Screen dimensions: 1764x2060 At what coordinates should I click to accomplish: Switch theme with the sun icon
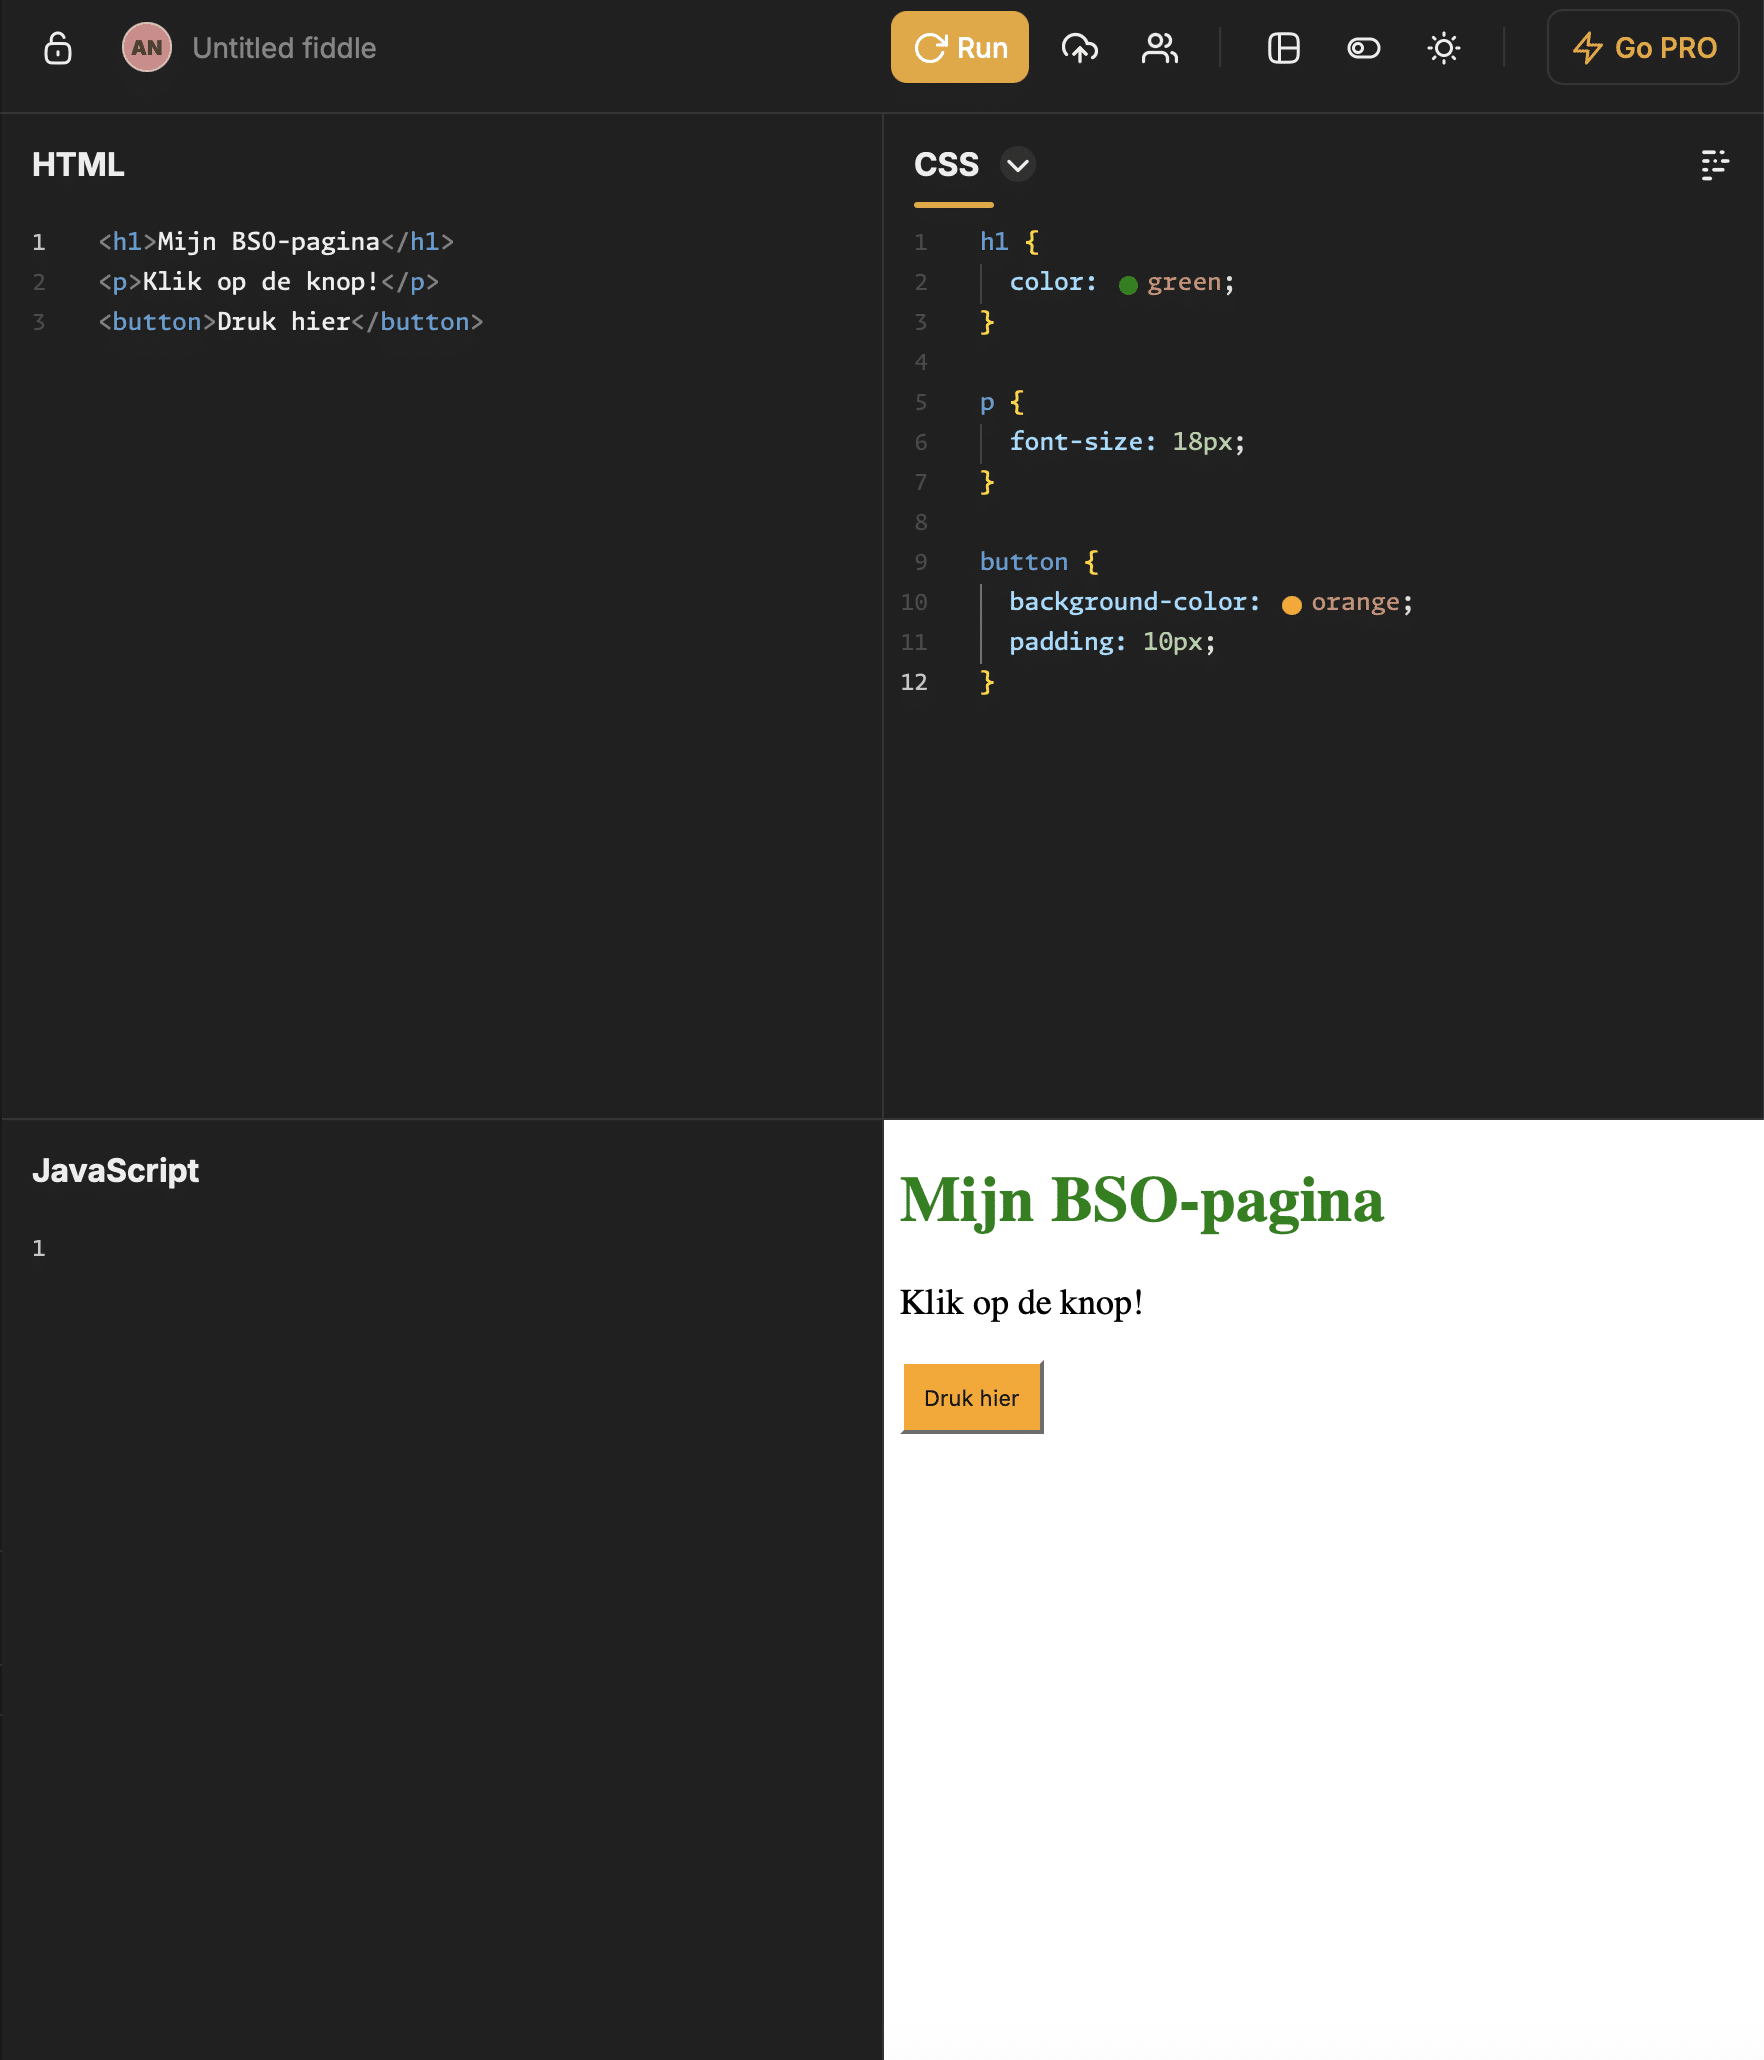point(1443,48)
